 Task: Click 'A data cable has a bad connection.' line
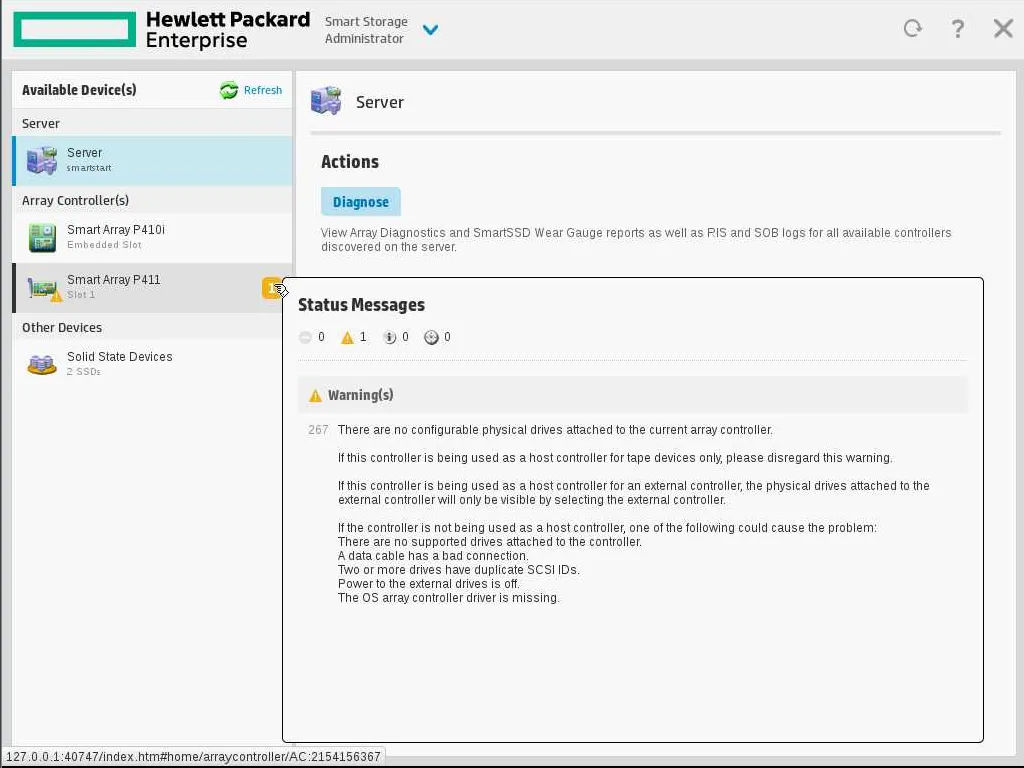point(433,556)
